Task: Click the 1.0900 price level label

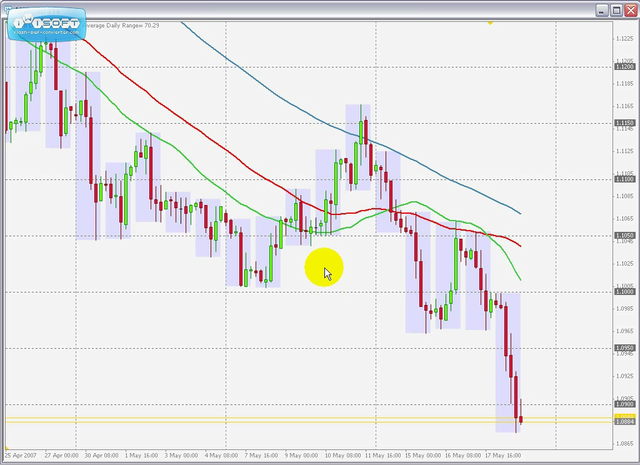Action: 624,405
